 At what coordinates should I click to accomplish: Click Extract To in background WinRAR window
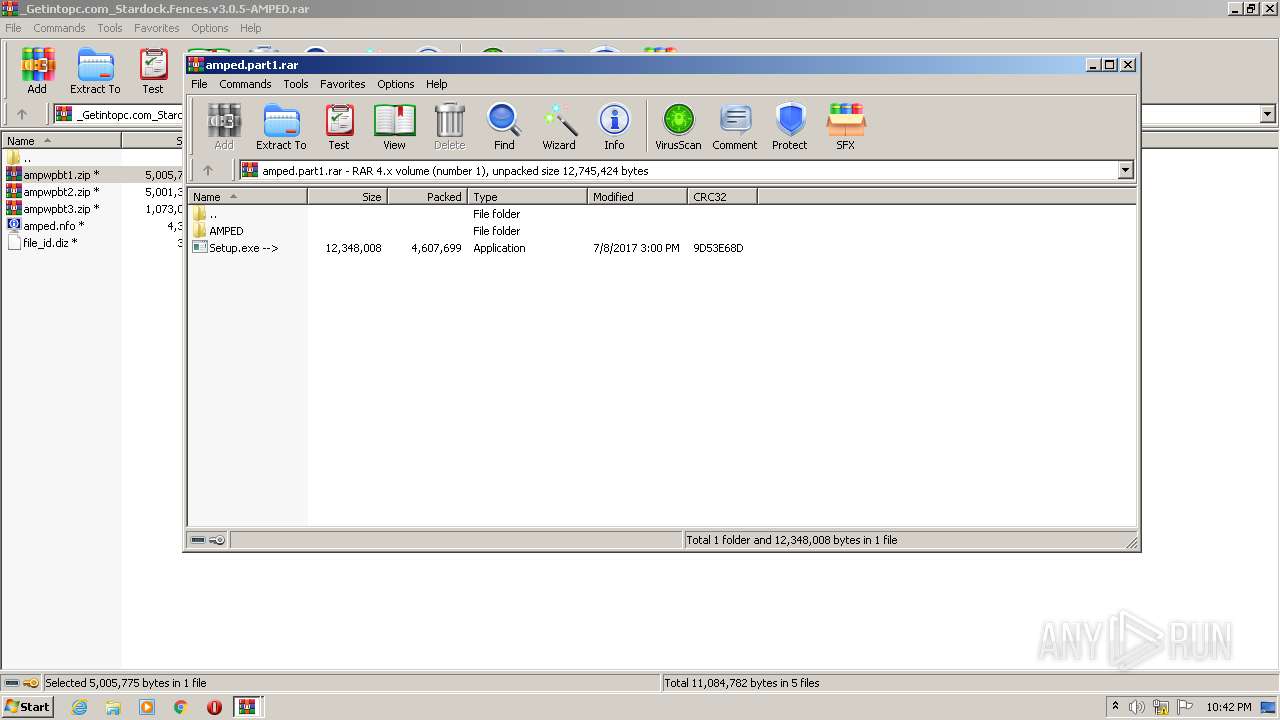coord(95,70)
